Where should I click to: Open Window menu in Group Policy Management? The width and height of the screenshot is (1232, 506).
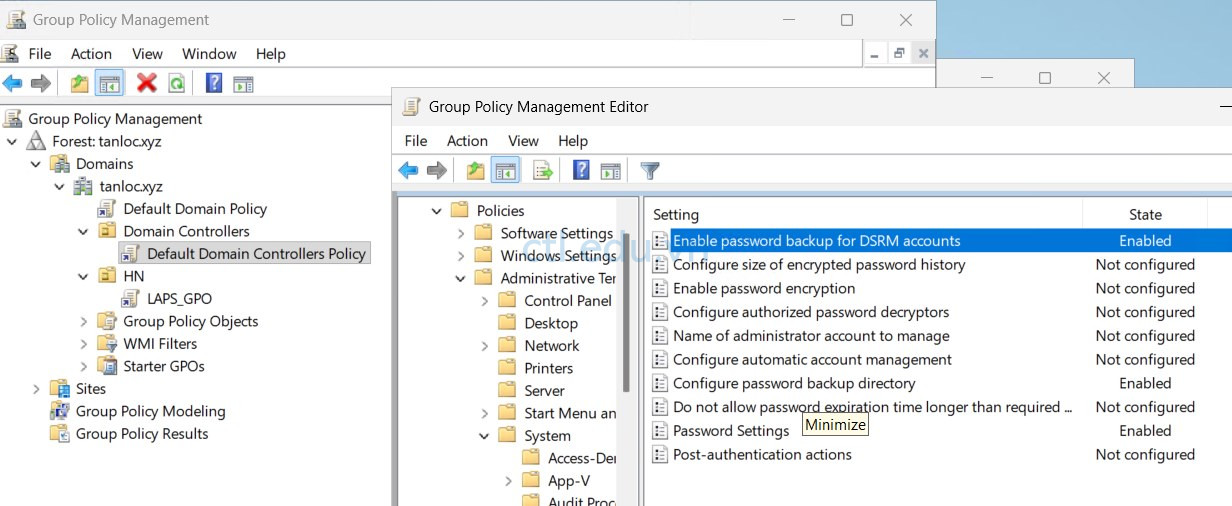pos(209,54)
